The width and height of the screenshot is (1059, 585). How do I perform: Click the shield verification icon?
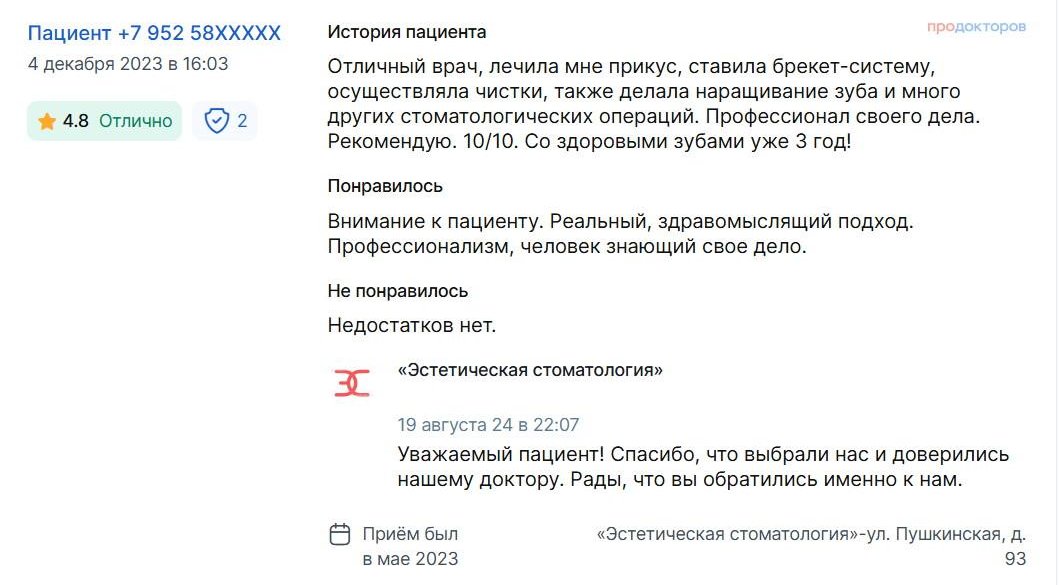pyautogui.click(x=216, y=121)
